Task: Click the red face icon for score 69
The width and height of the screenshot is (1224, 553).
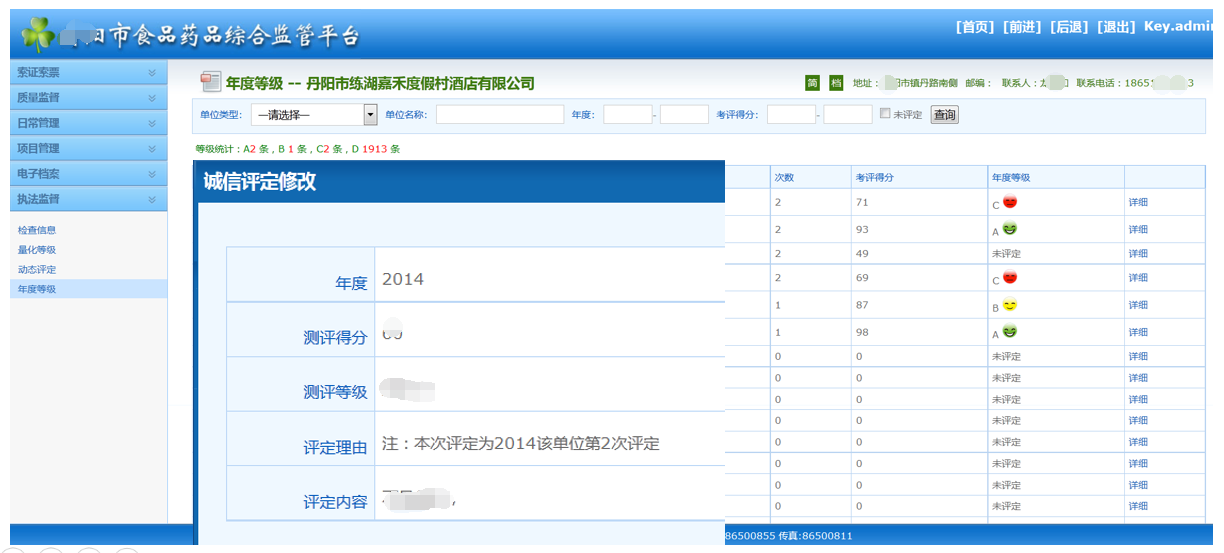Action: click(x=1010, y=277)
